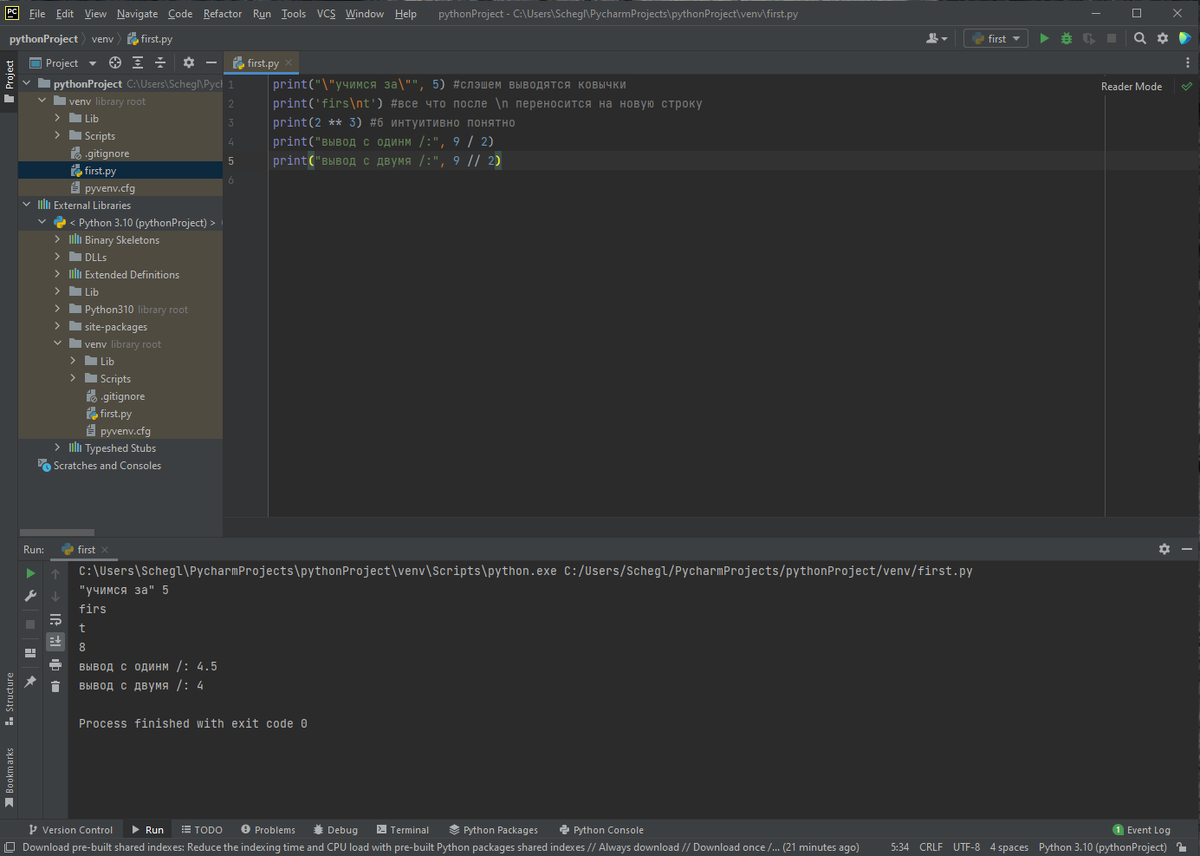Viewport: 1200px width, 856px height.
Task: Open Project view mode dropdown
Action: (x=64, y=62)
